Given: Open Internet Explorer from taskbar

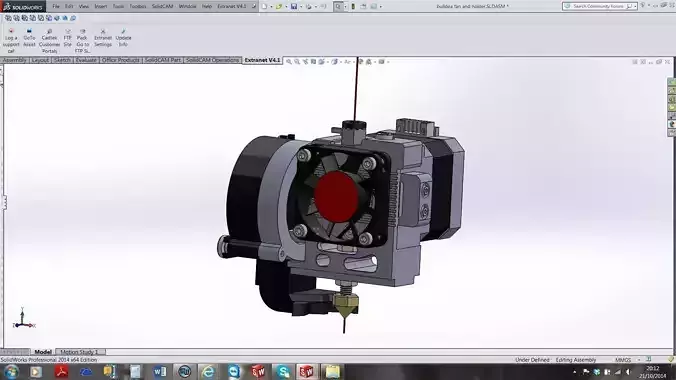Looking at the screenshot, I should (x=208, y=372).
